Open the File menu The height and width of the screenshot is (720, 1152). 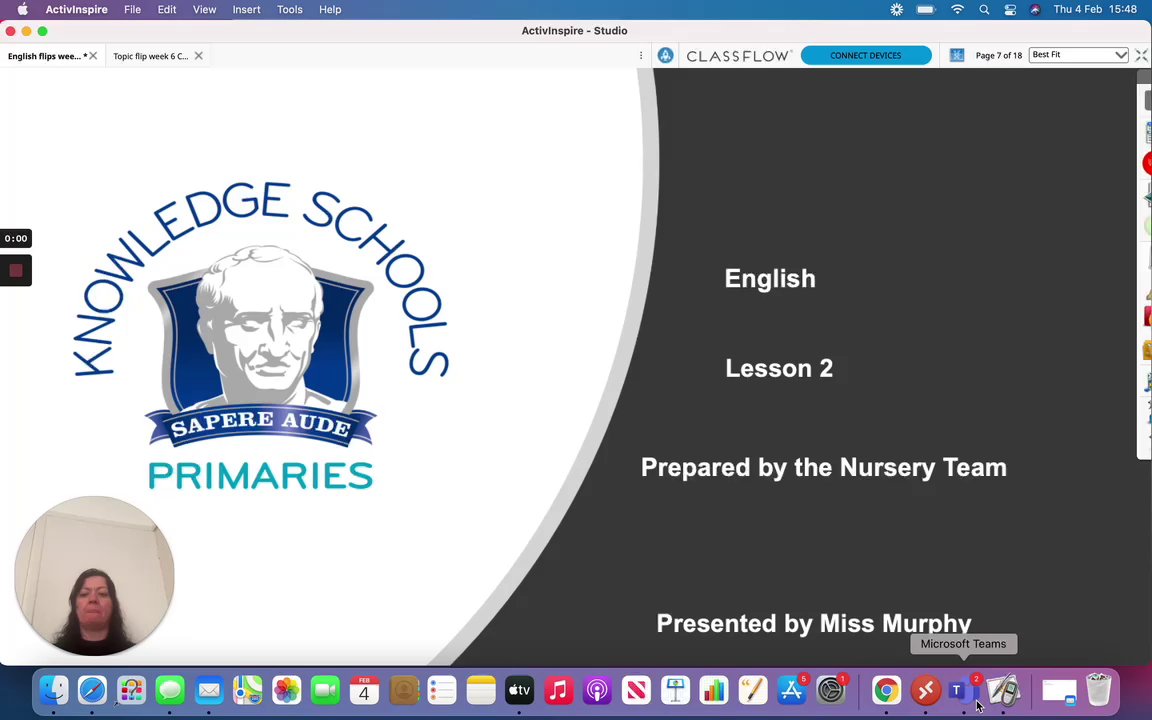(132, 10)
